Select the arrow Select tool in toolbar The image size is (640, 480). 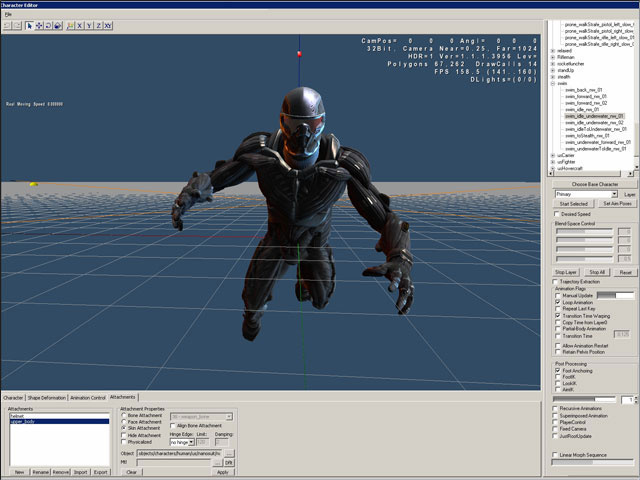30,25
